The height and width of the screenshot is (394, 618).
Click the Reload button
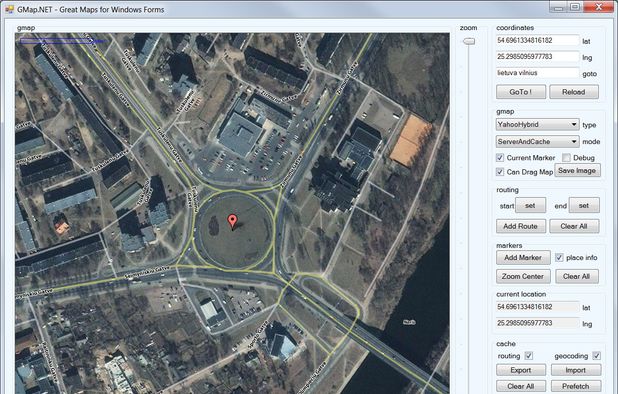click(x=574, y=92)
